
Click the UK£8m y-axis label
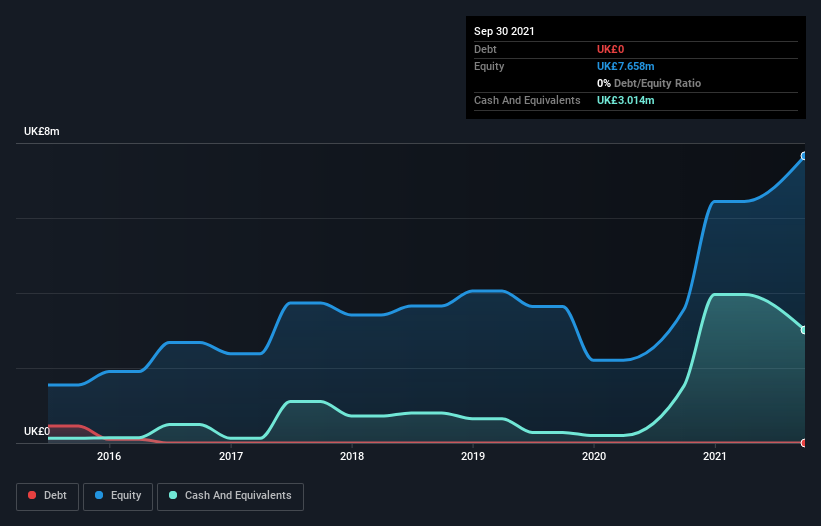coord(42,131)
